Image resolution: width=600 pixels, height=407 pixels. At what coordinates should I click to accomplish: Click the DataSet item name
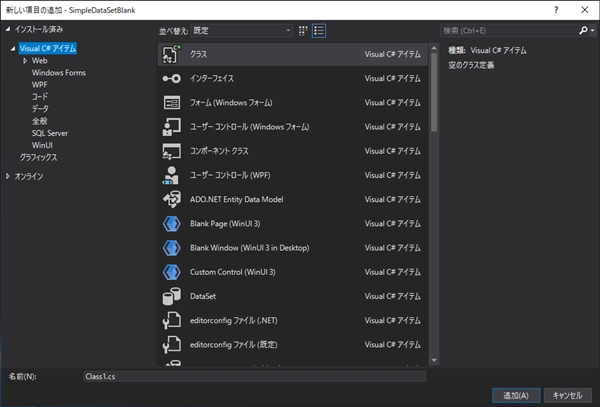click(203, 296)
